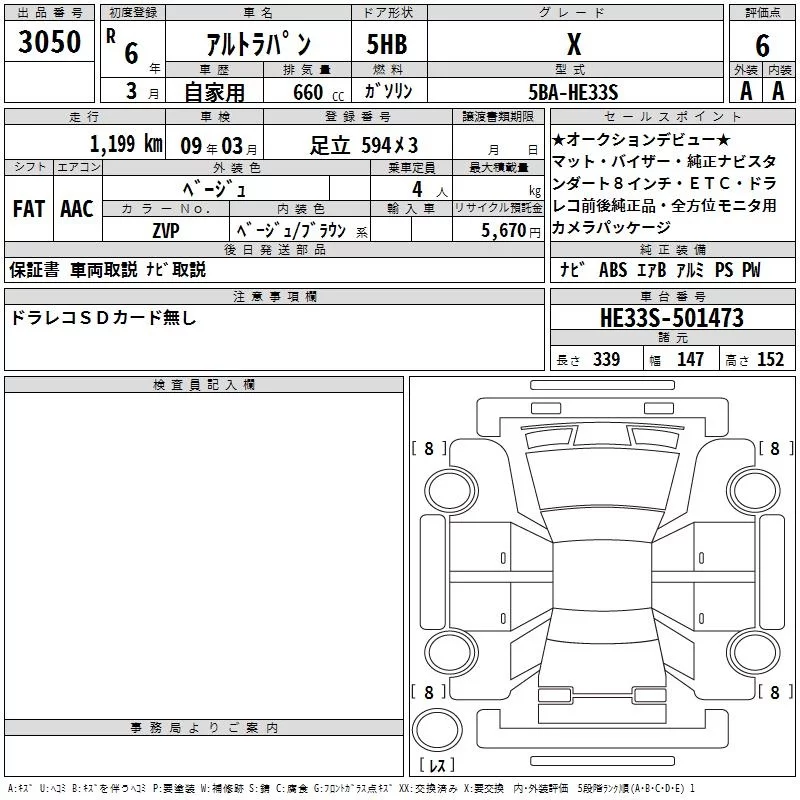
Task: Select the model code 5BA-HE33S
Action: pos(573,92)
